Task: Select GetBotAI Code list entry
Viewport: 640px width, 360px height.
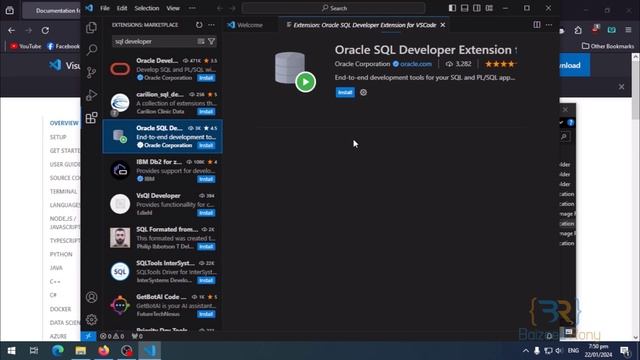Action: [x=162, y=305]
